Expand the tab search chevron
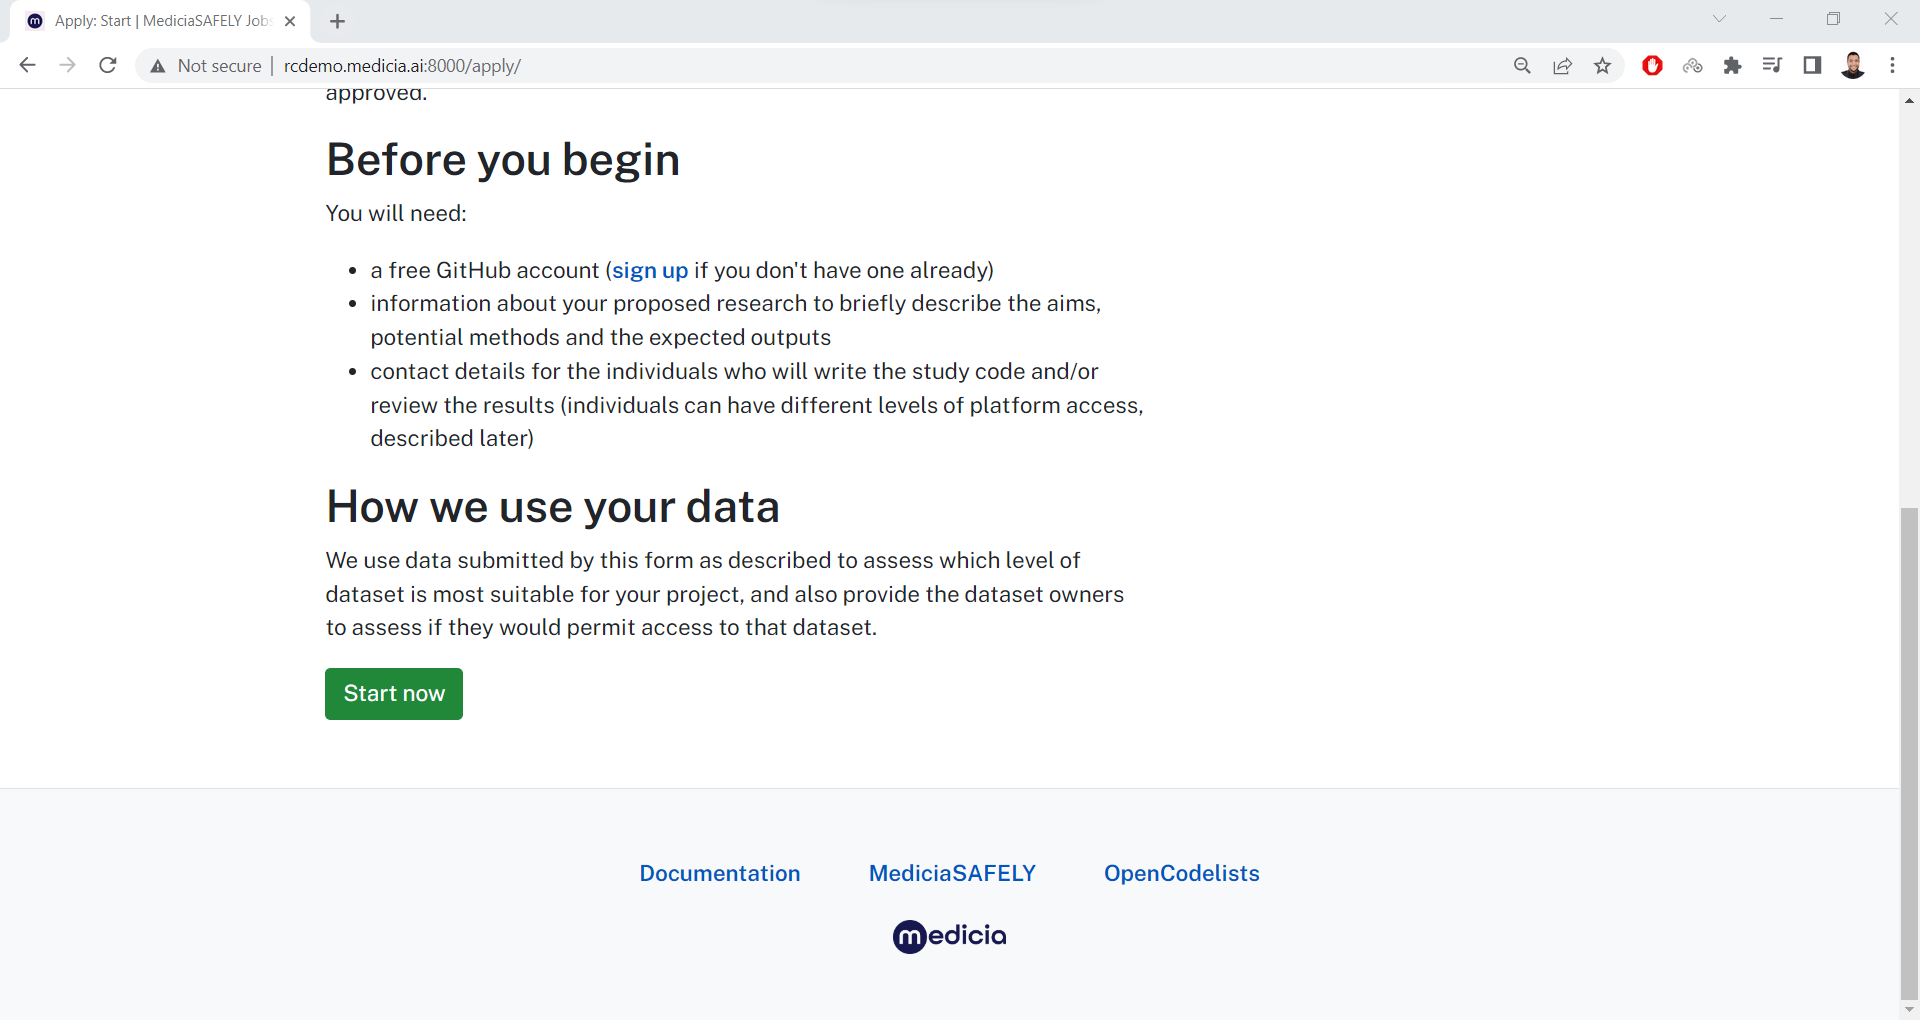Screen dimensions: 1920x1020 (x=1719, y=19)
